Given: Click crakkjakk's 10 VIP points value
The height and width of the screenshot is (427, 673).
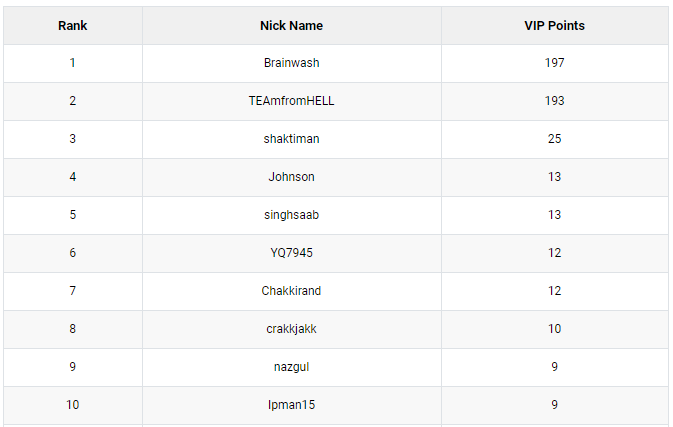Looking at the screenshot, I should [555, 329].
